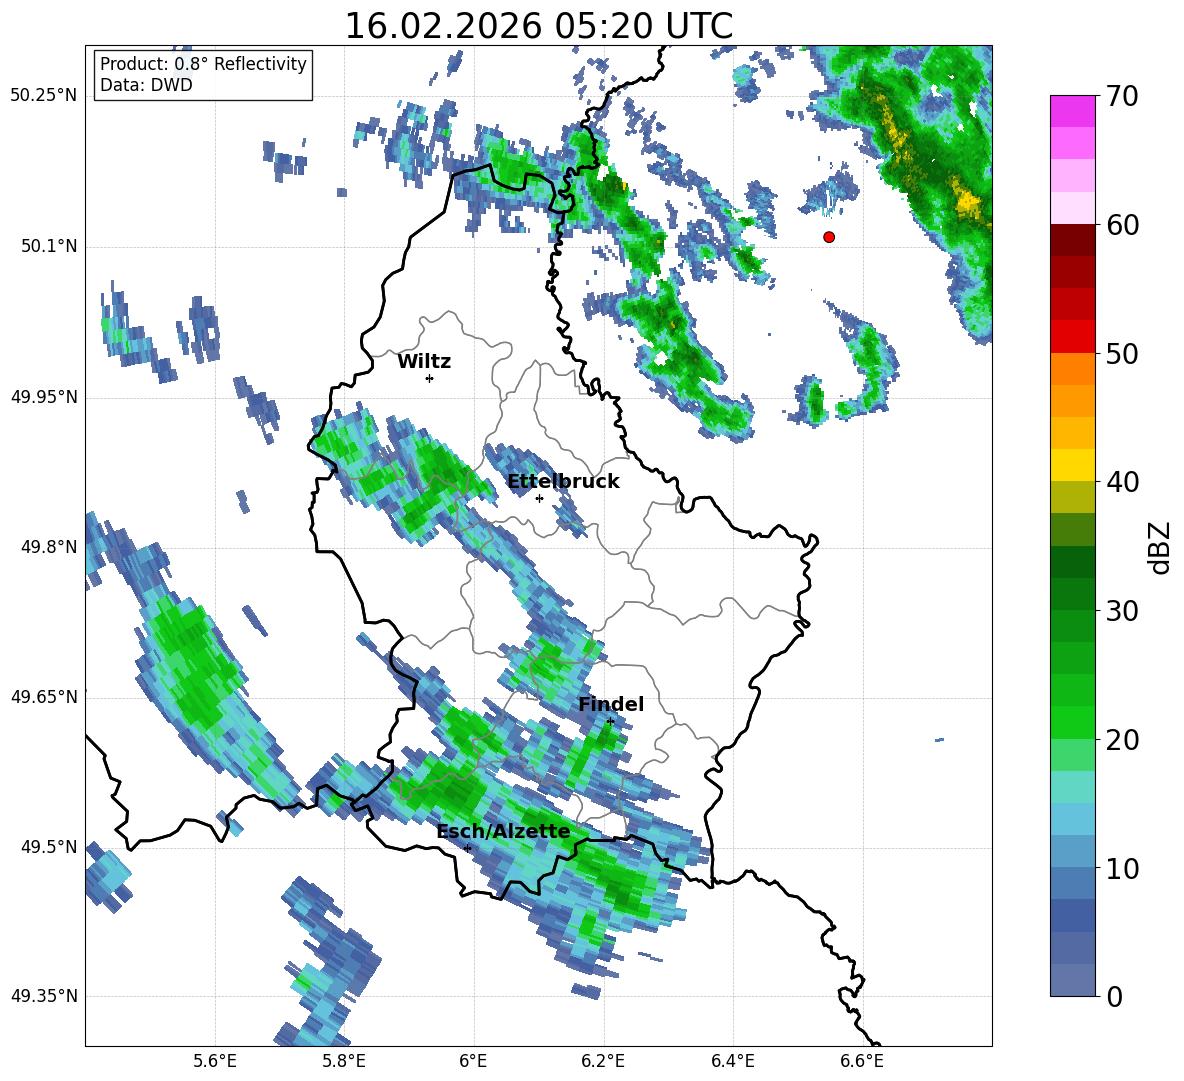Image resolution: width=1184 pixels, height=1081 pixels.
Task: Click the colorbar tick label 30
Action: 1122,611
